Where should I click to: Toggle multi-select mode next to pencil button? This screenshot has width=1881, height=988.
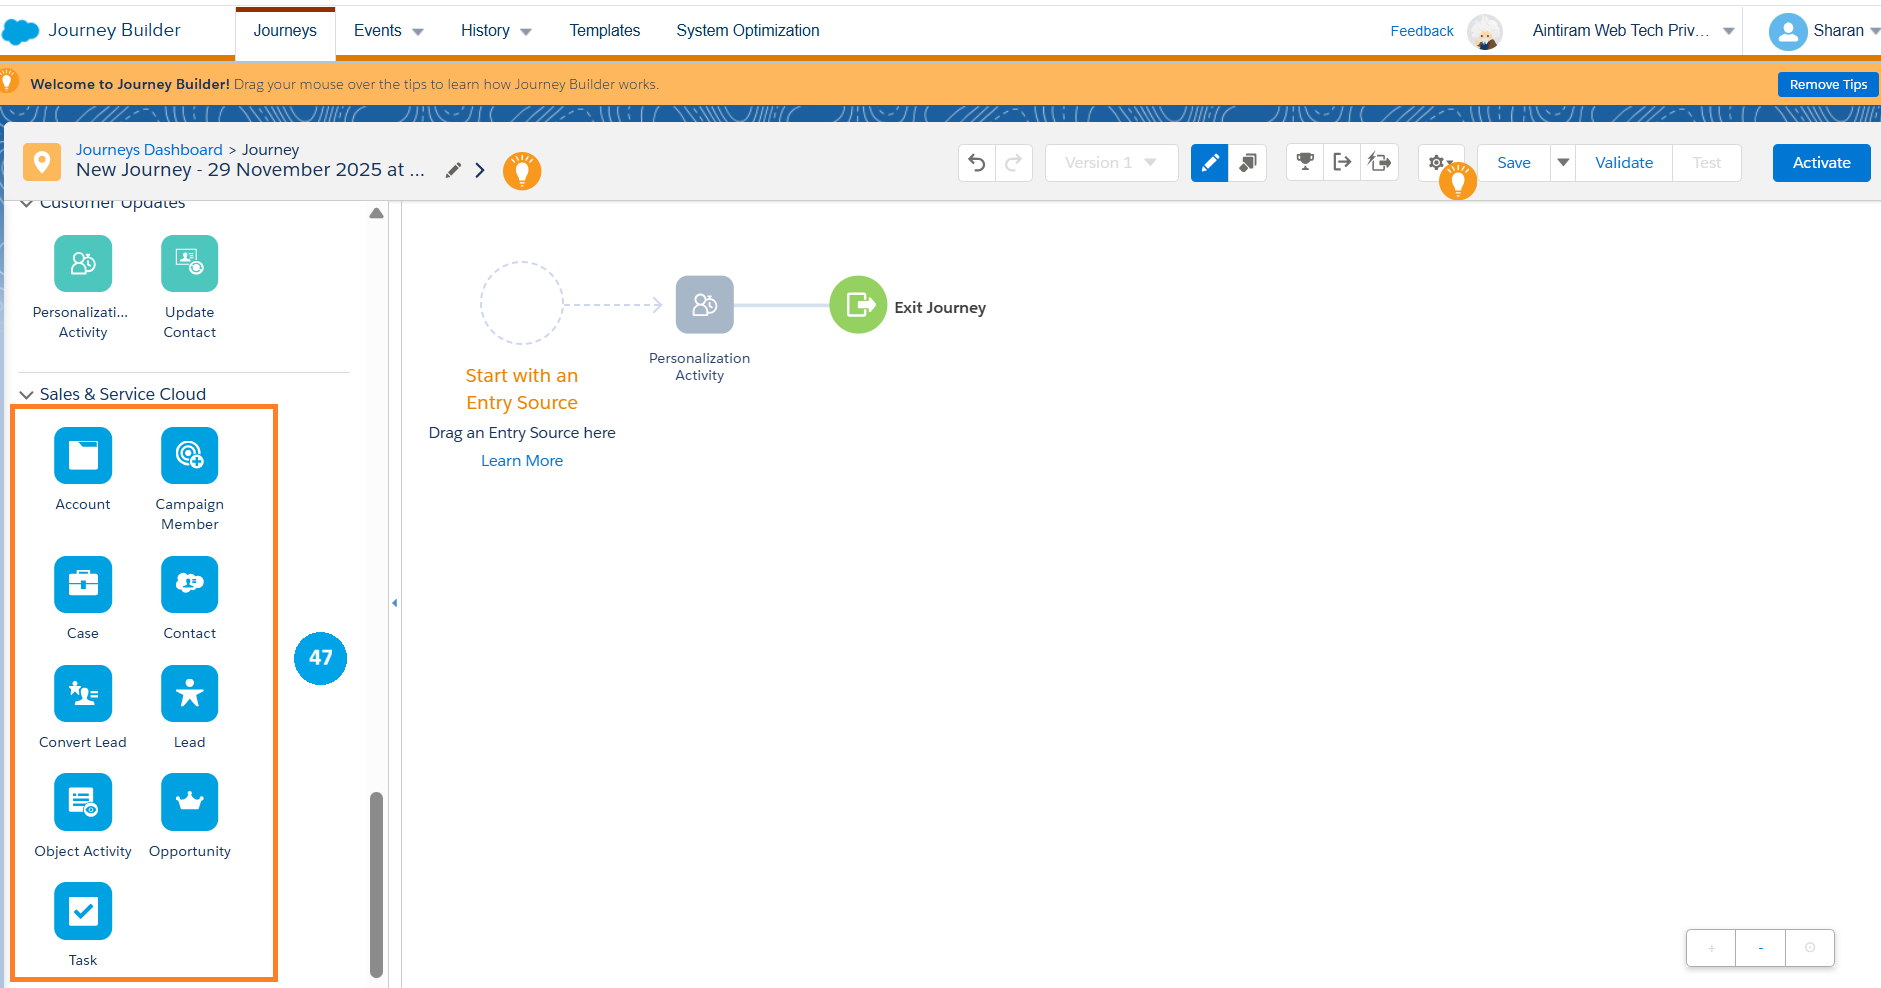[1248, 163]
